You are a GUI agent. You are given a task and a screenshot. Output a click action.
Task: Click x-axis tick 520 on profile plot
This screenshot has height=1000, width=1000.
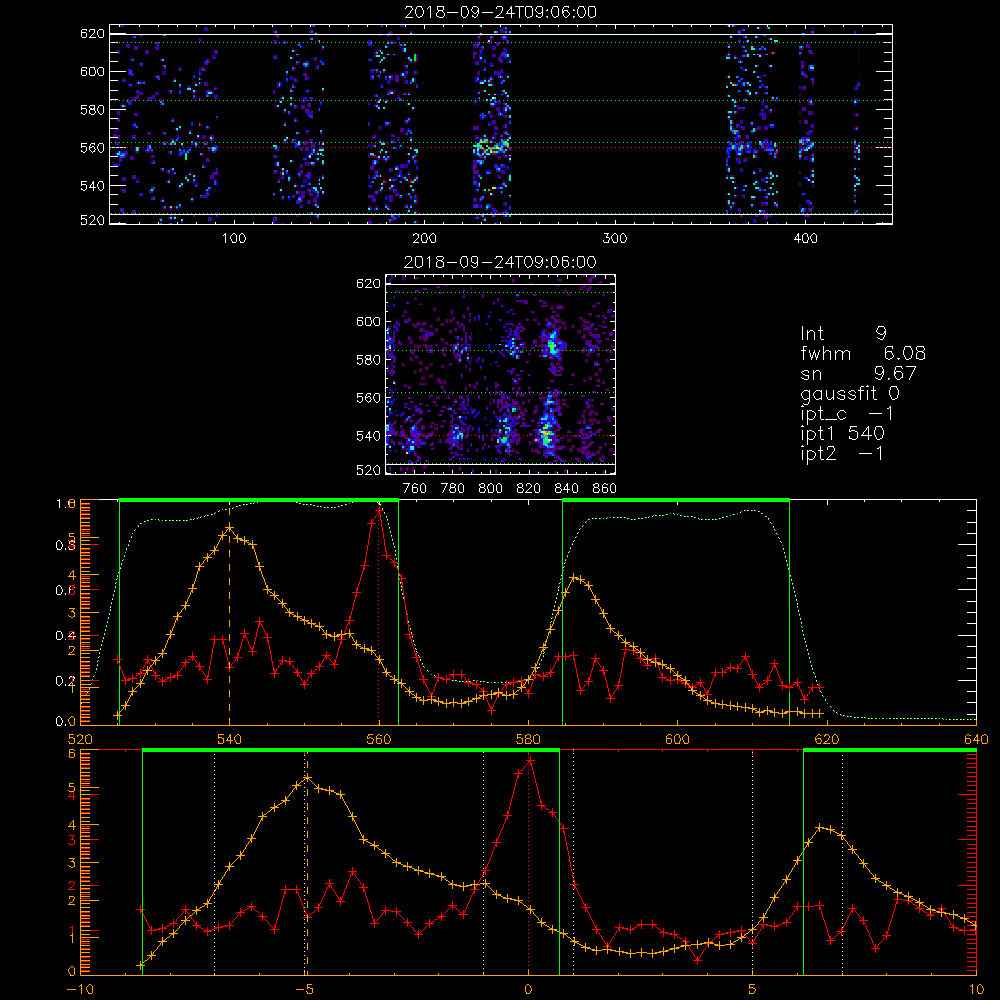coord(80,740)
